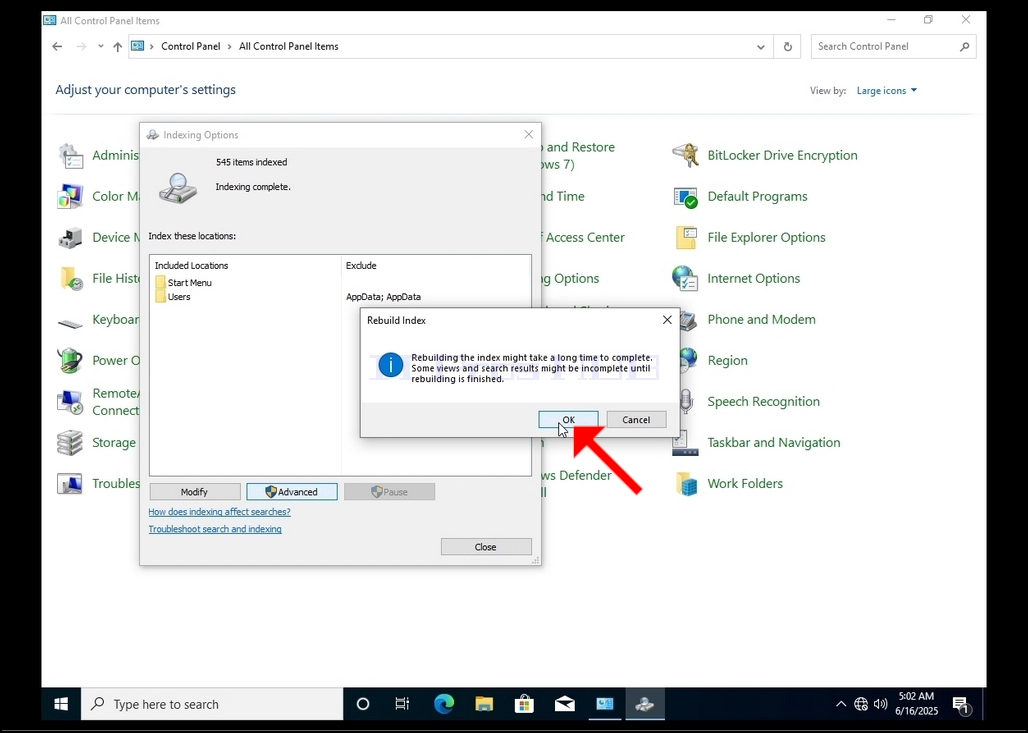Open Internet Options icon
The width and height of the screenshot is (1028, 733).
(686, 279)
